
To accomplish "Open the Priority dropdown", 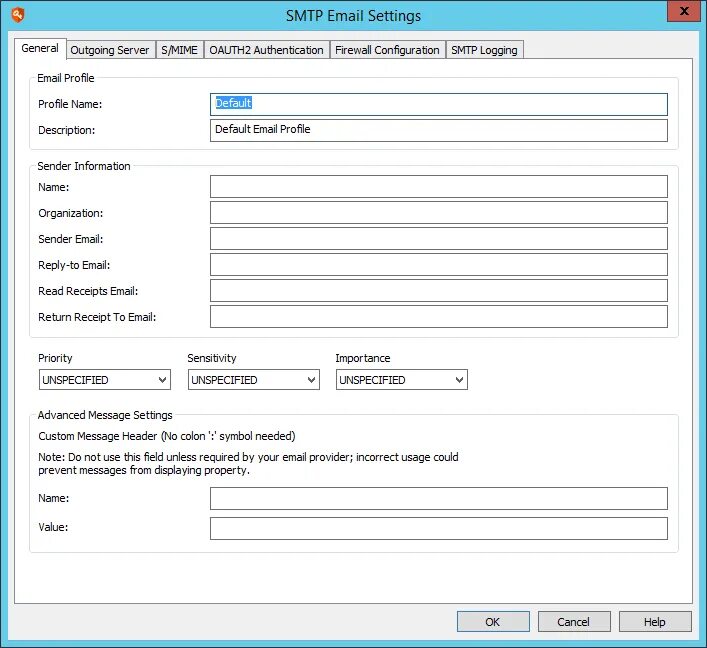I will (x=105, y=380).
